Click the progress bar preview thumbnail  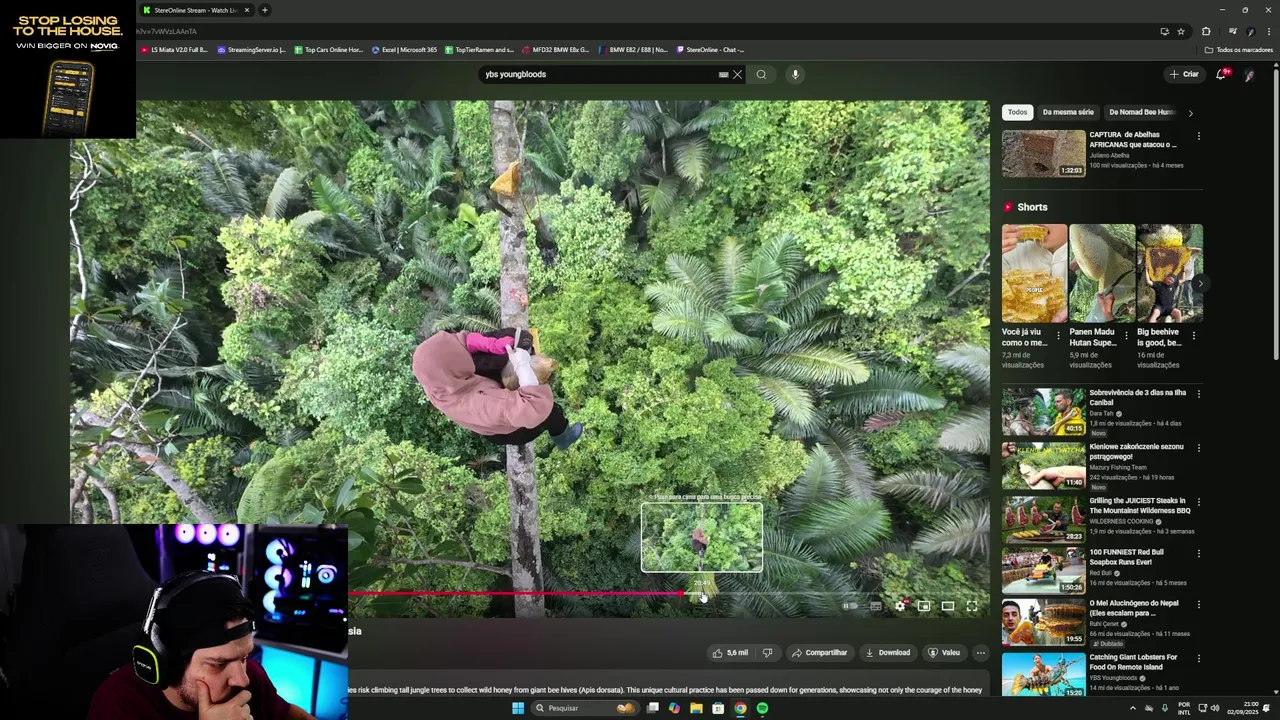point(702,537)
